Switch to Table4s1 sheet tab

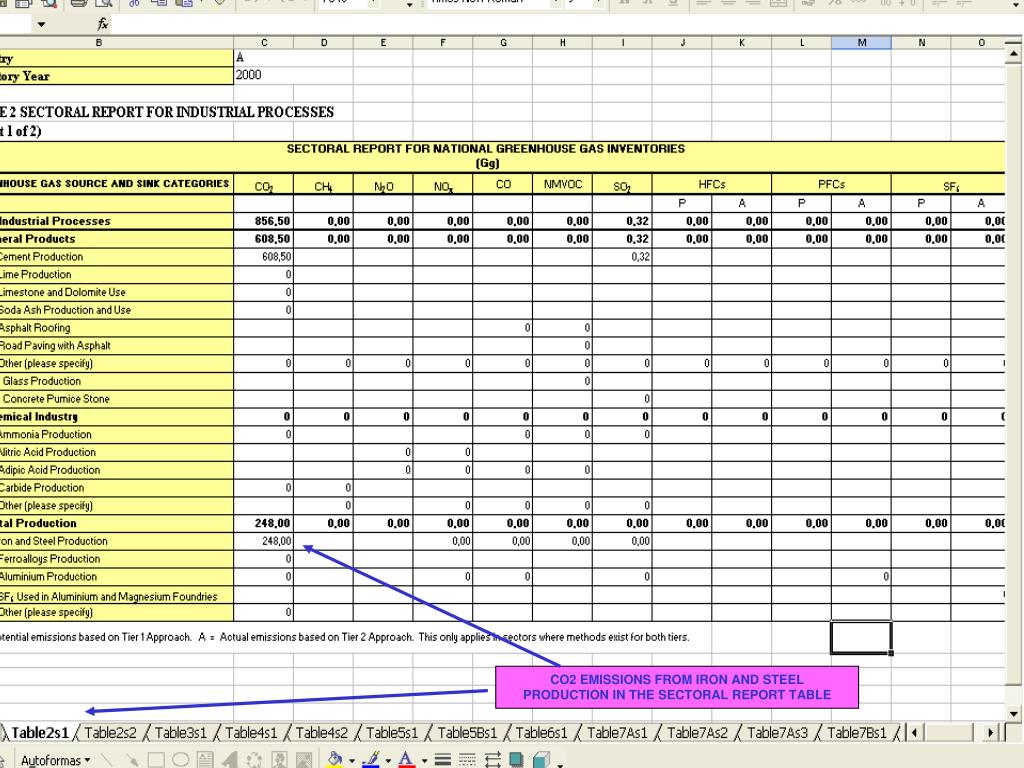pos(251,733)
